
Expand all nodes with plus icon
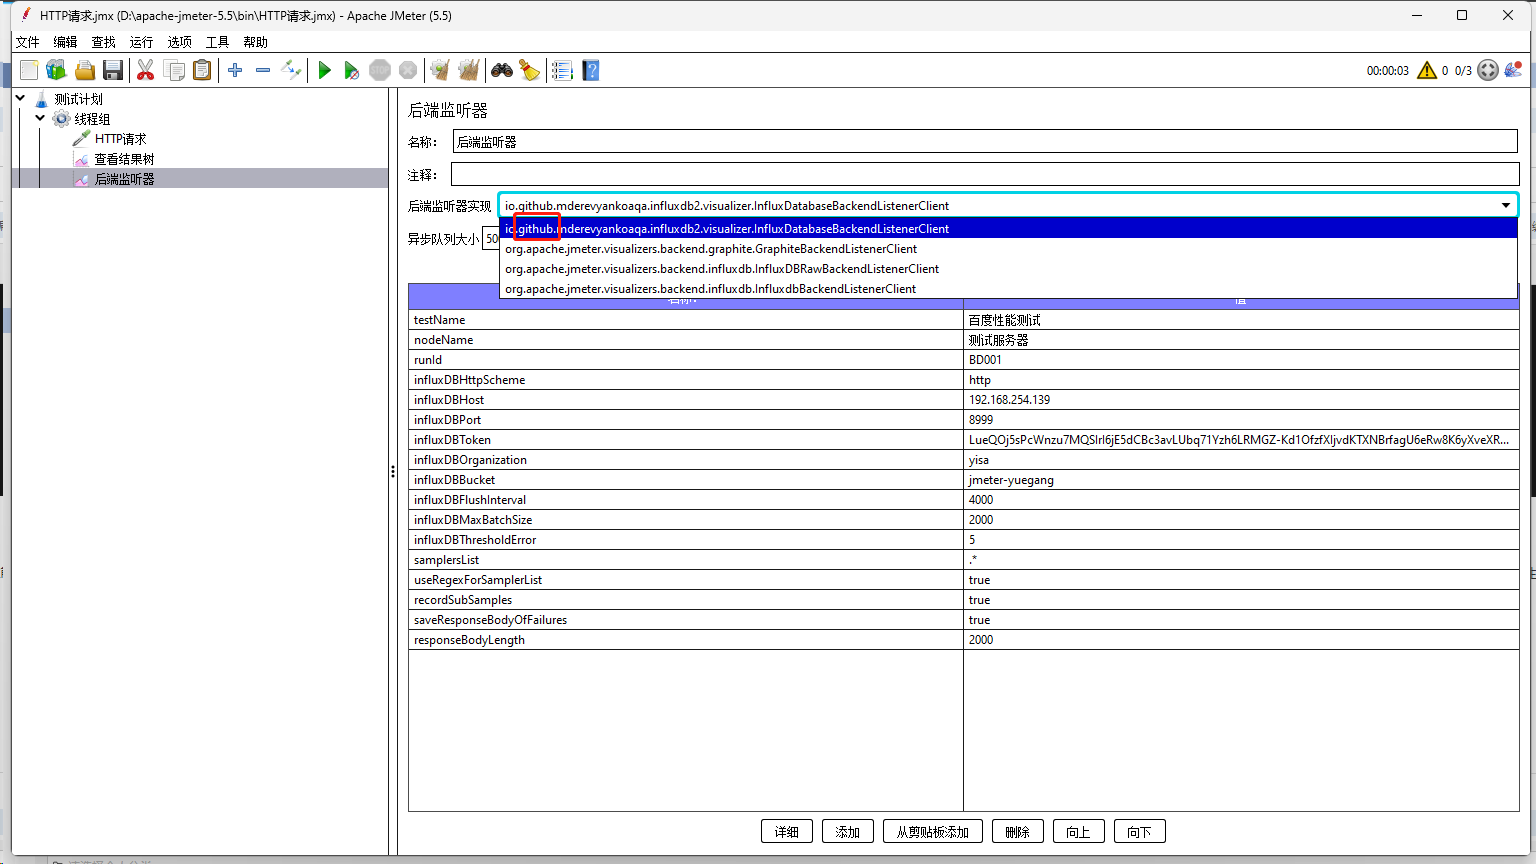click(x=235, y=70)
